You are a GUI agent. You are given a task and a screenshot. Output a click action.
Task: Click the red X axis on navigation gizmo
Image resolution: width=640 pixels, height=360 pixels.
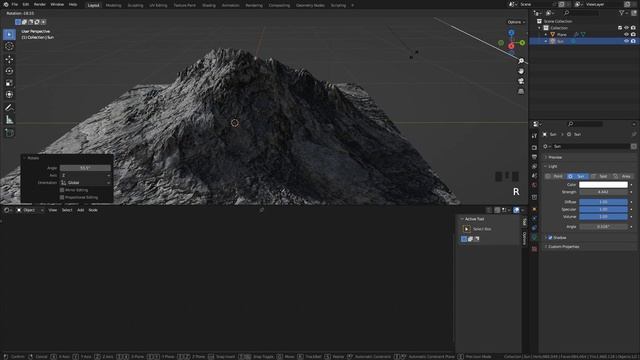point(511,46)
